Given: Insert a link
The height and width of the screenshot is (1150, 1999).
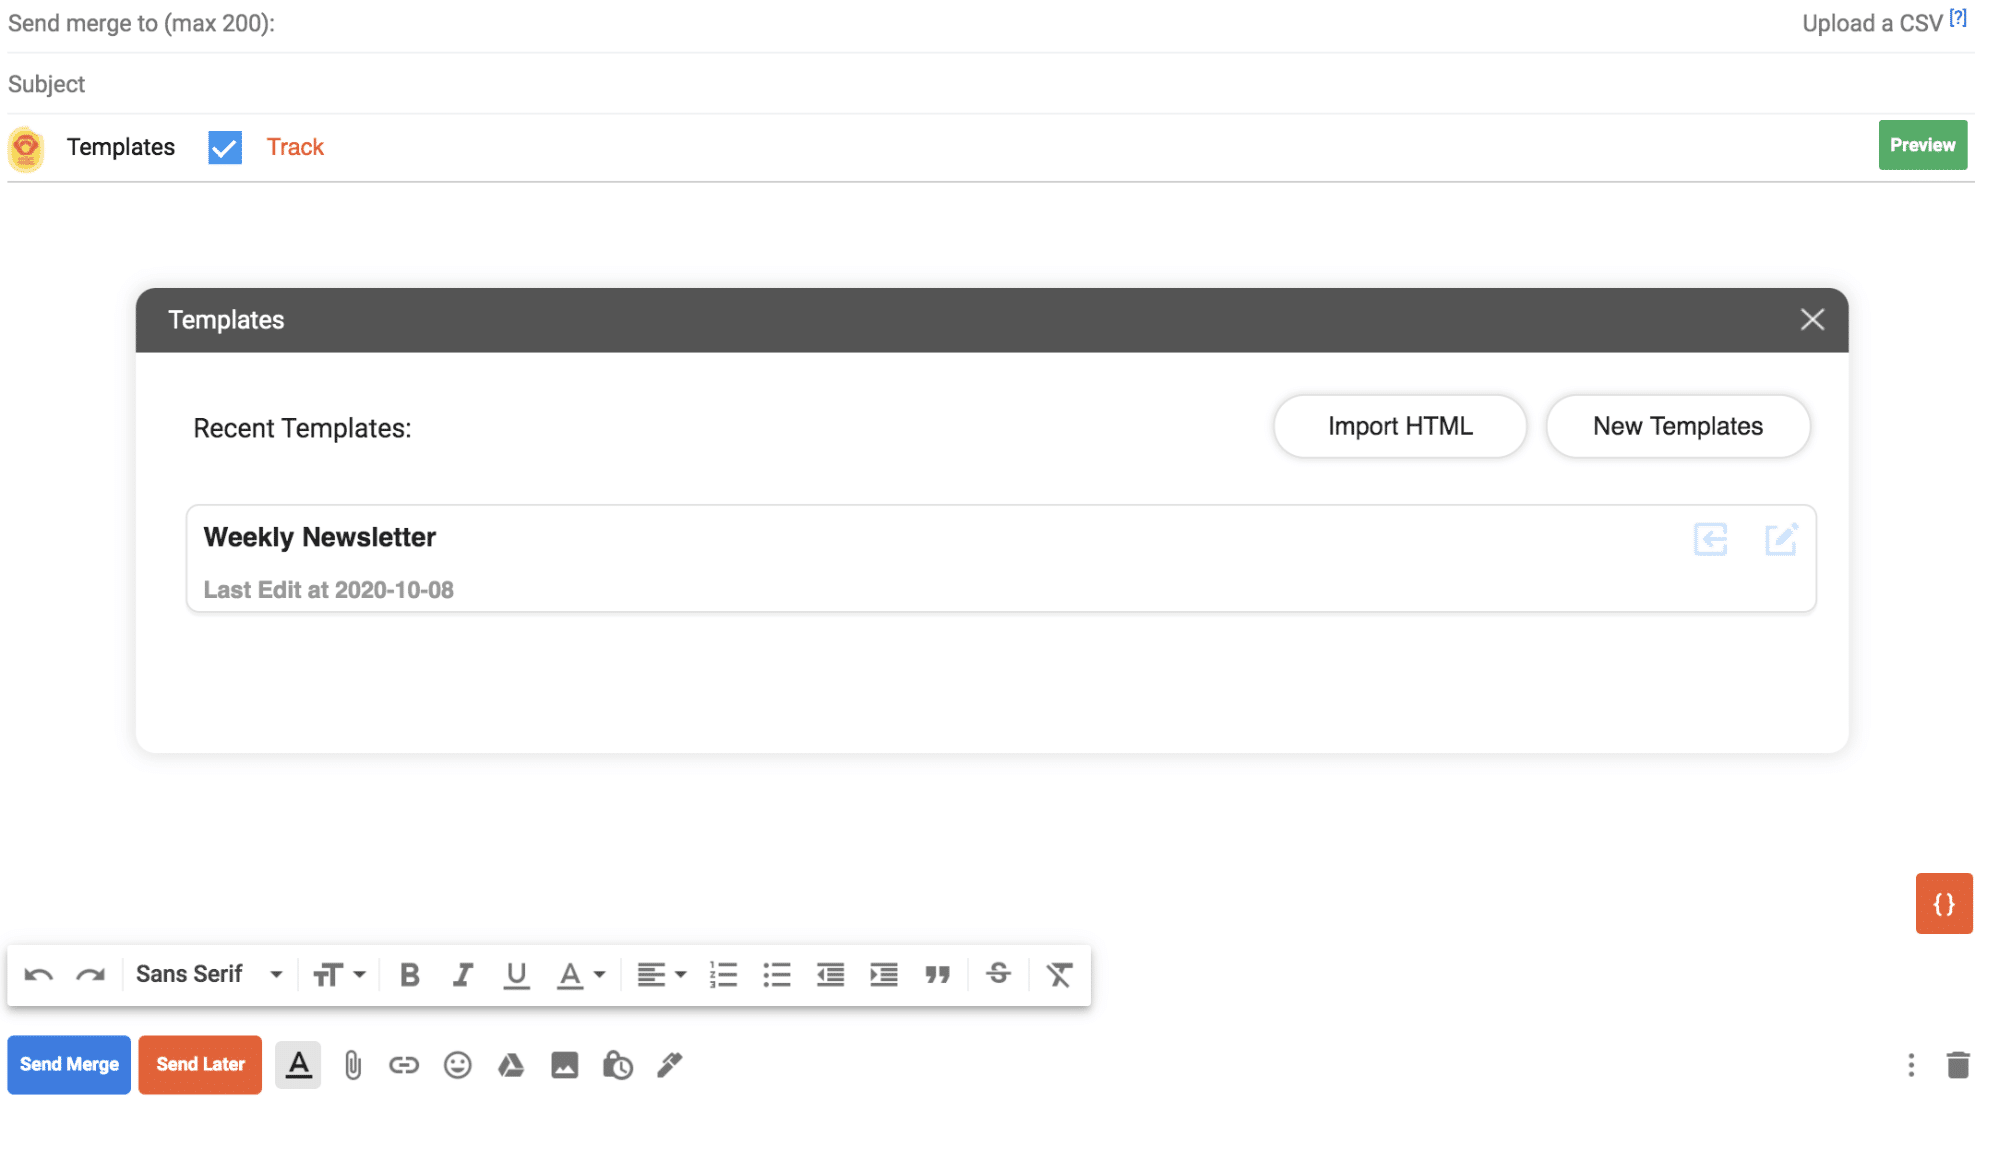Looking at the screenshot, I should click(404, 1065).
